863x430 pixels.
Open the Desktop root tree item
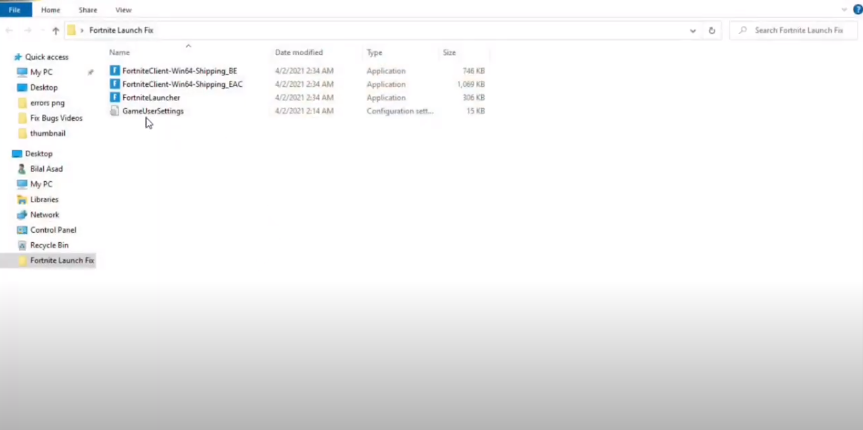(39, 154)
